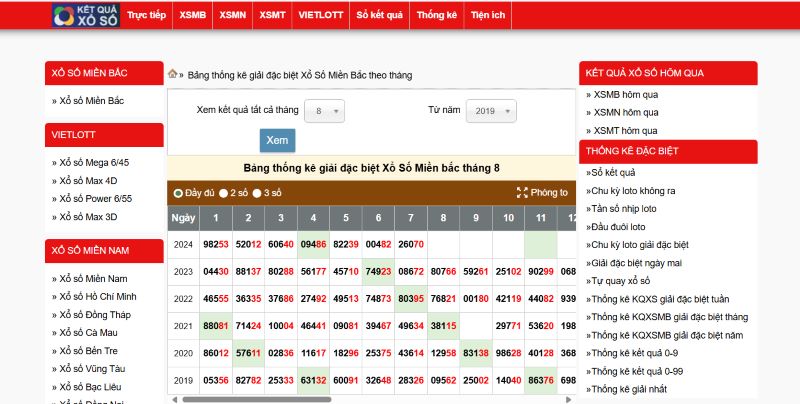Viewport: 800px width, 404px height.
Task: Select the Đầy đủ radio option
Action: 179,193
